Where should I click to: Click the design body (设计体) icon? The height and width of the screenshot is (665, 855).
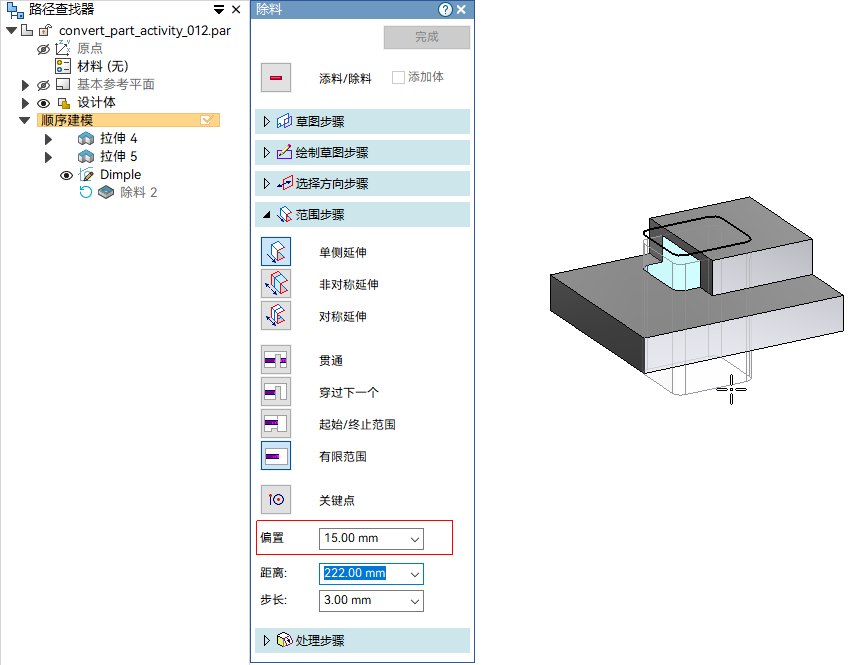click(x=64, y=102)
